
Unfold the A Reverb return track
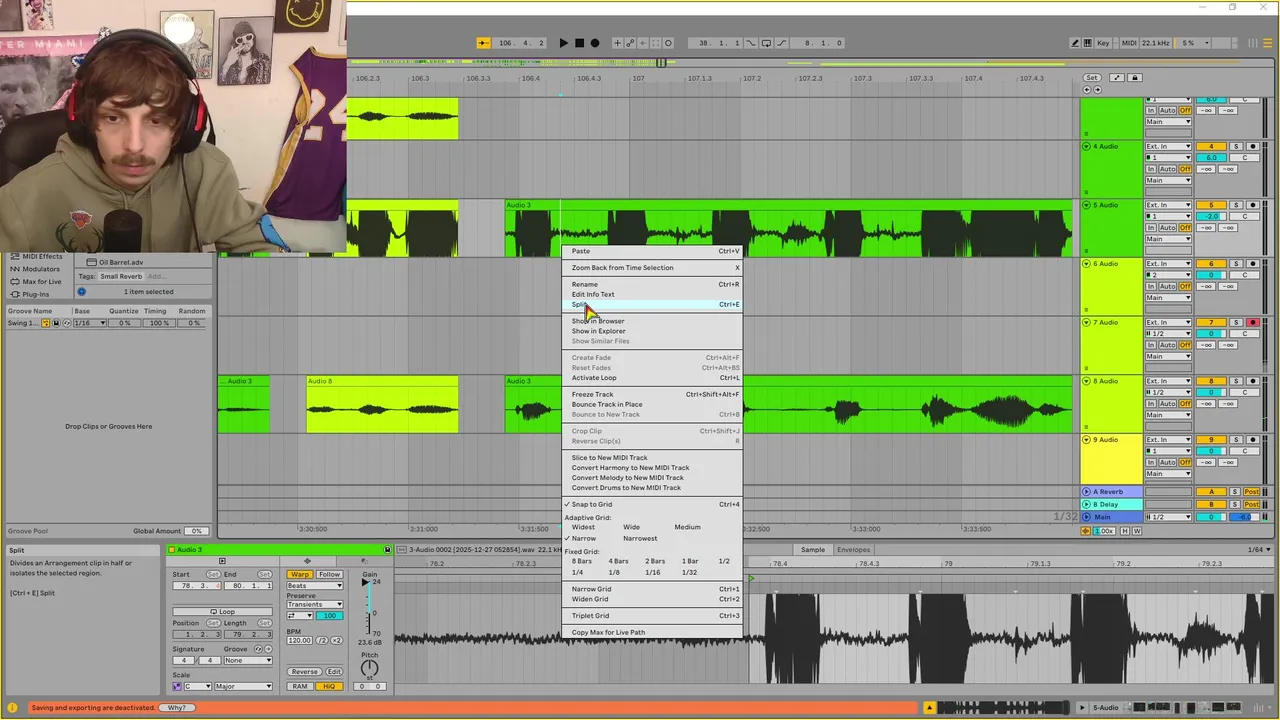[1087, 492]
